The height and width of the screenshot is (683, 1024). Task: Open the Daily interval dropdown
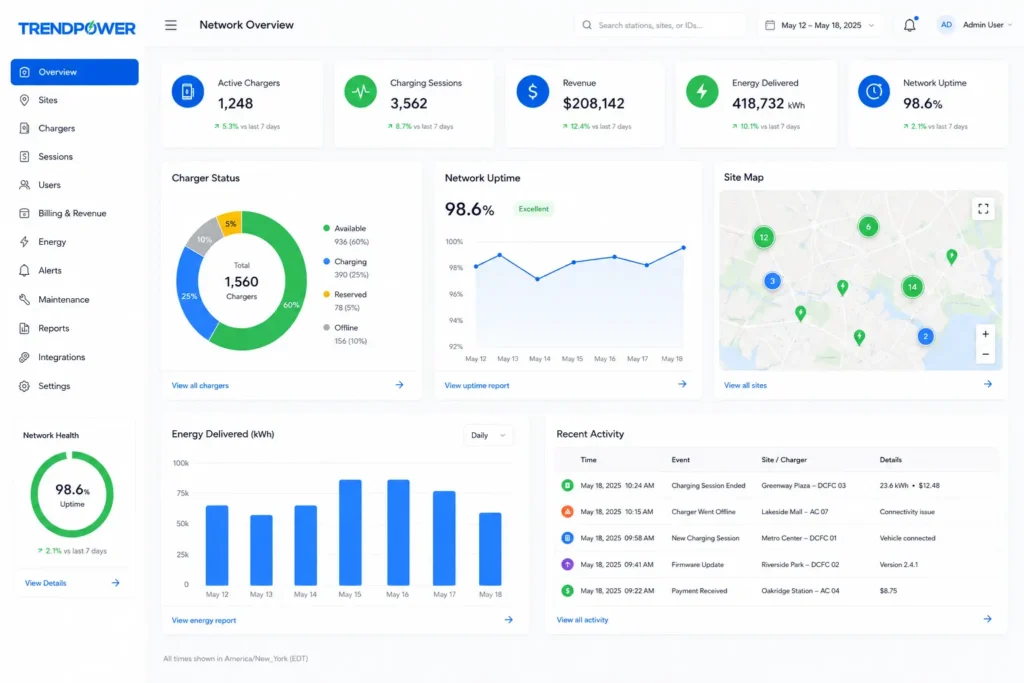tap(488, 436)
